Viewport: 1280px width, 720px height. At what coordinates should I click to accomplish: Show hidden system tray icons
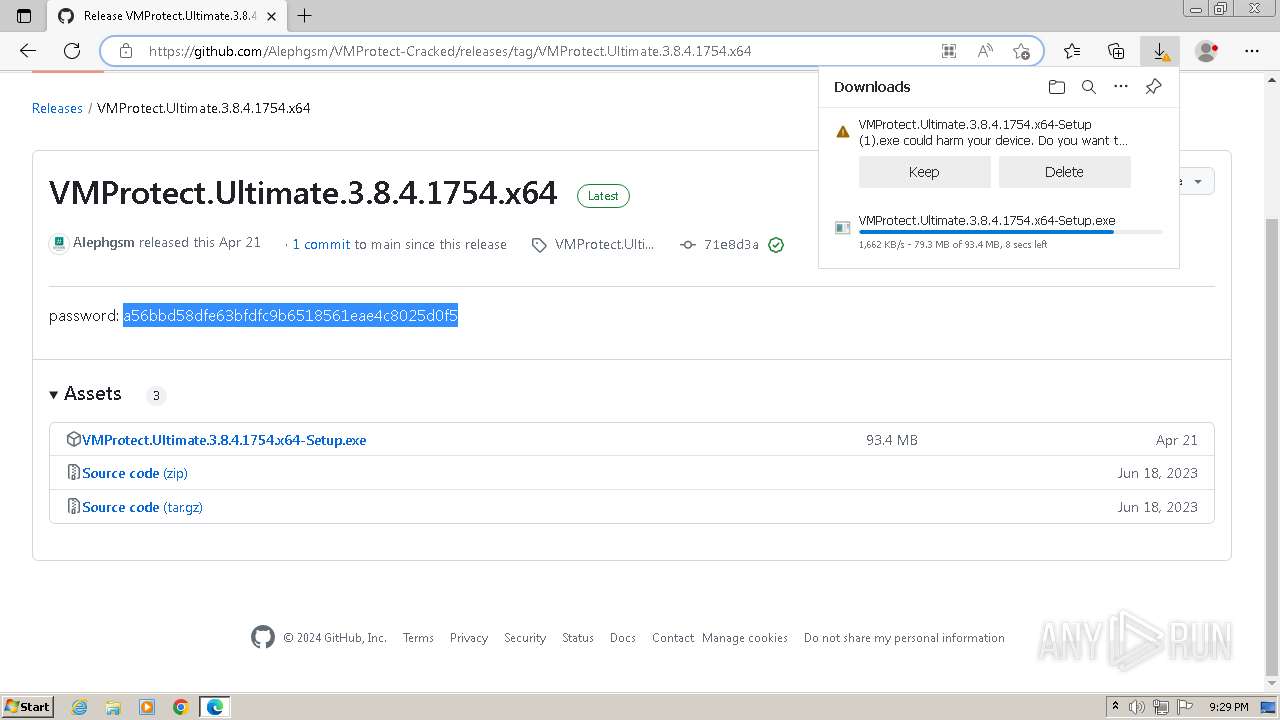[1115, 707]
